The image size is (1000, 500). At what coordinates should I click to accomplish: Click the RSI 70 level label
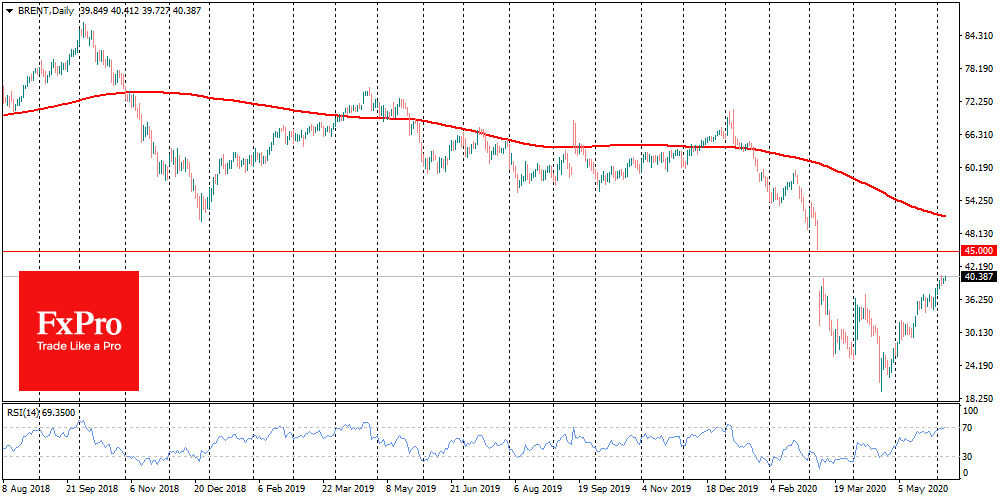pyautogui.click(x=967, y=428)
